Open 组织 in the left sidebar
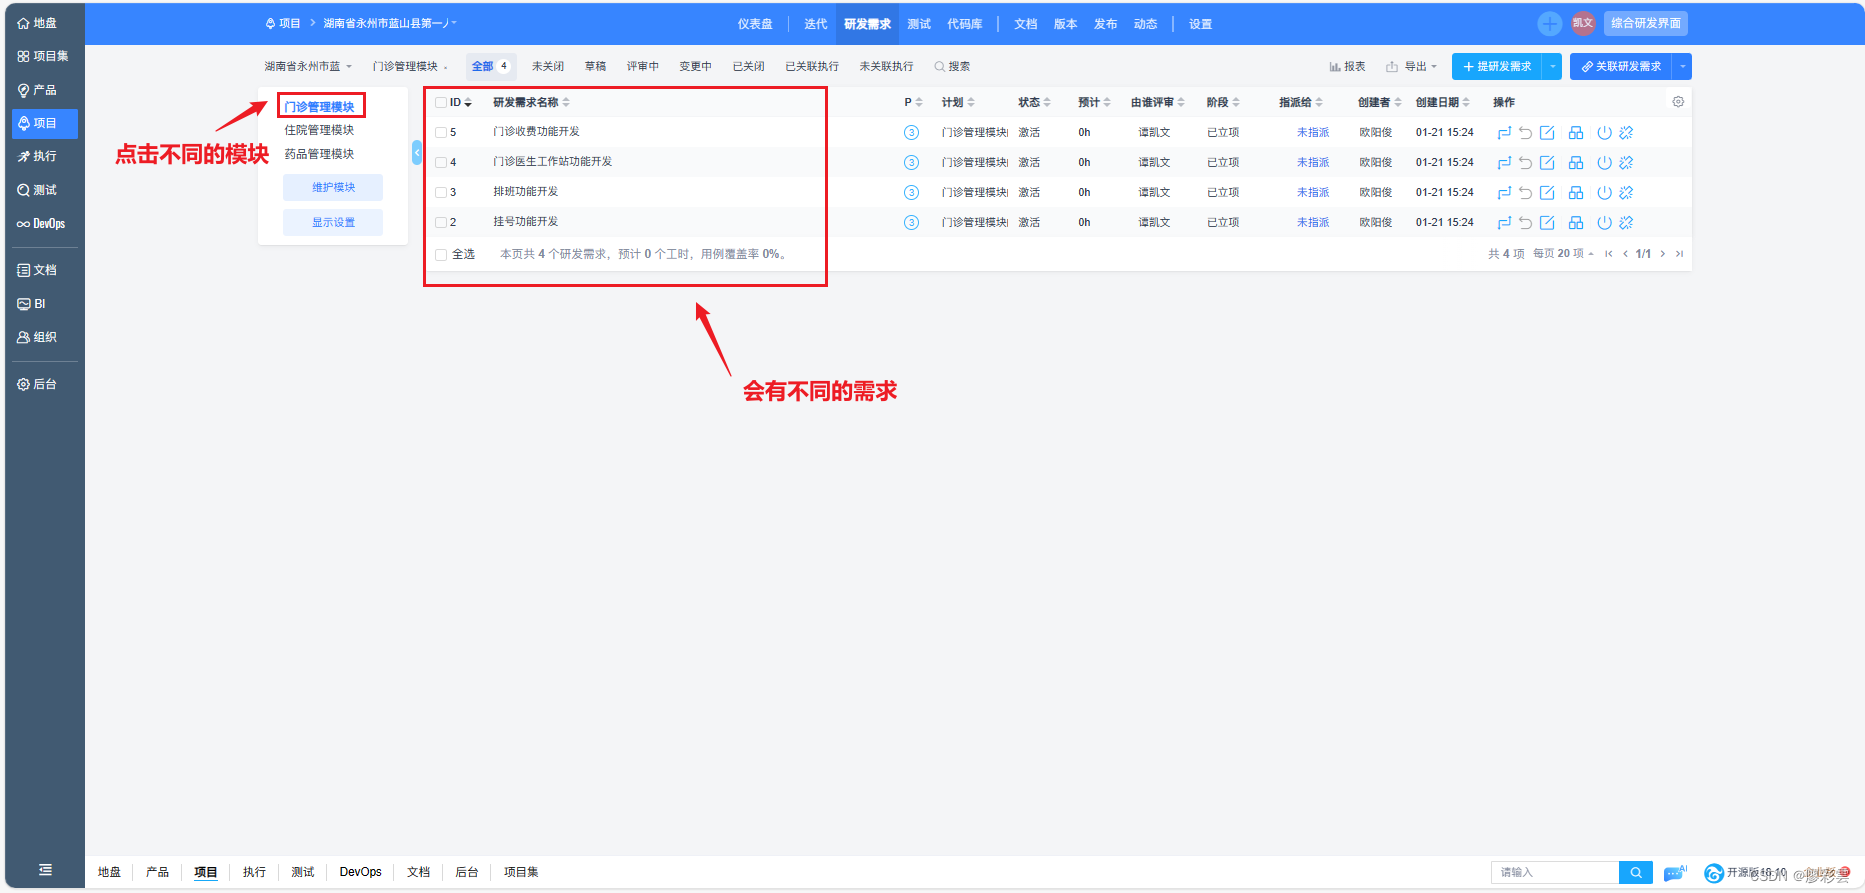Viewport: 1865px width, 893px height. 37,337
